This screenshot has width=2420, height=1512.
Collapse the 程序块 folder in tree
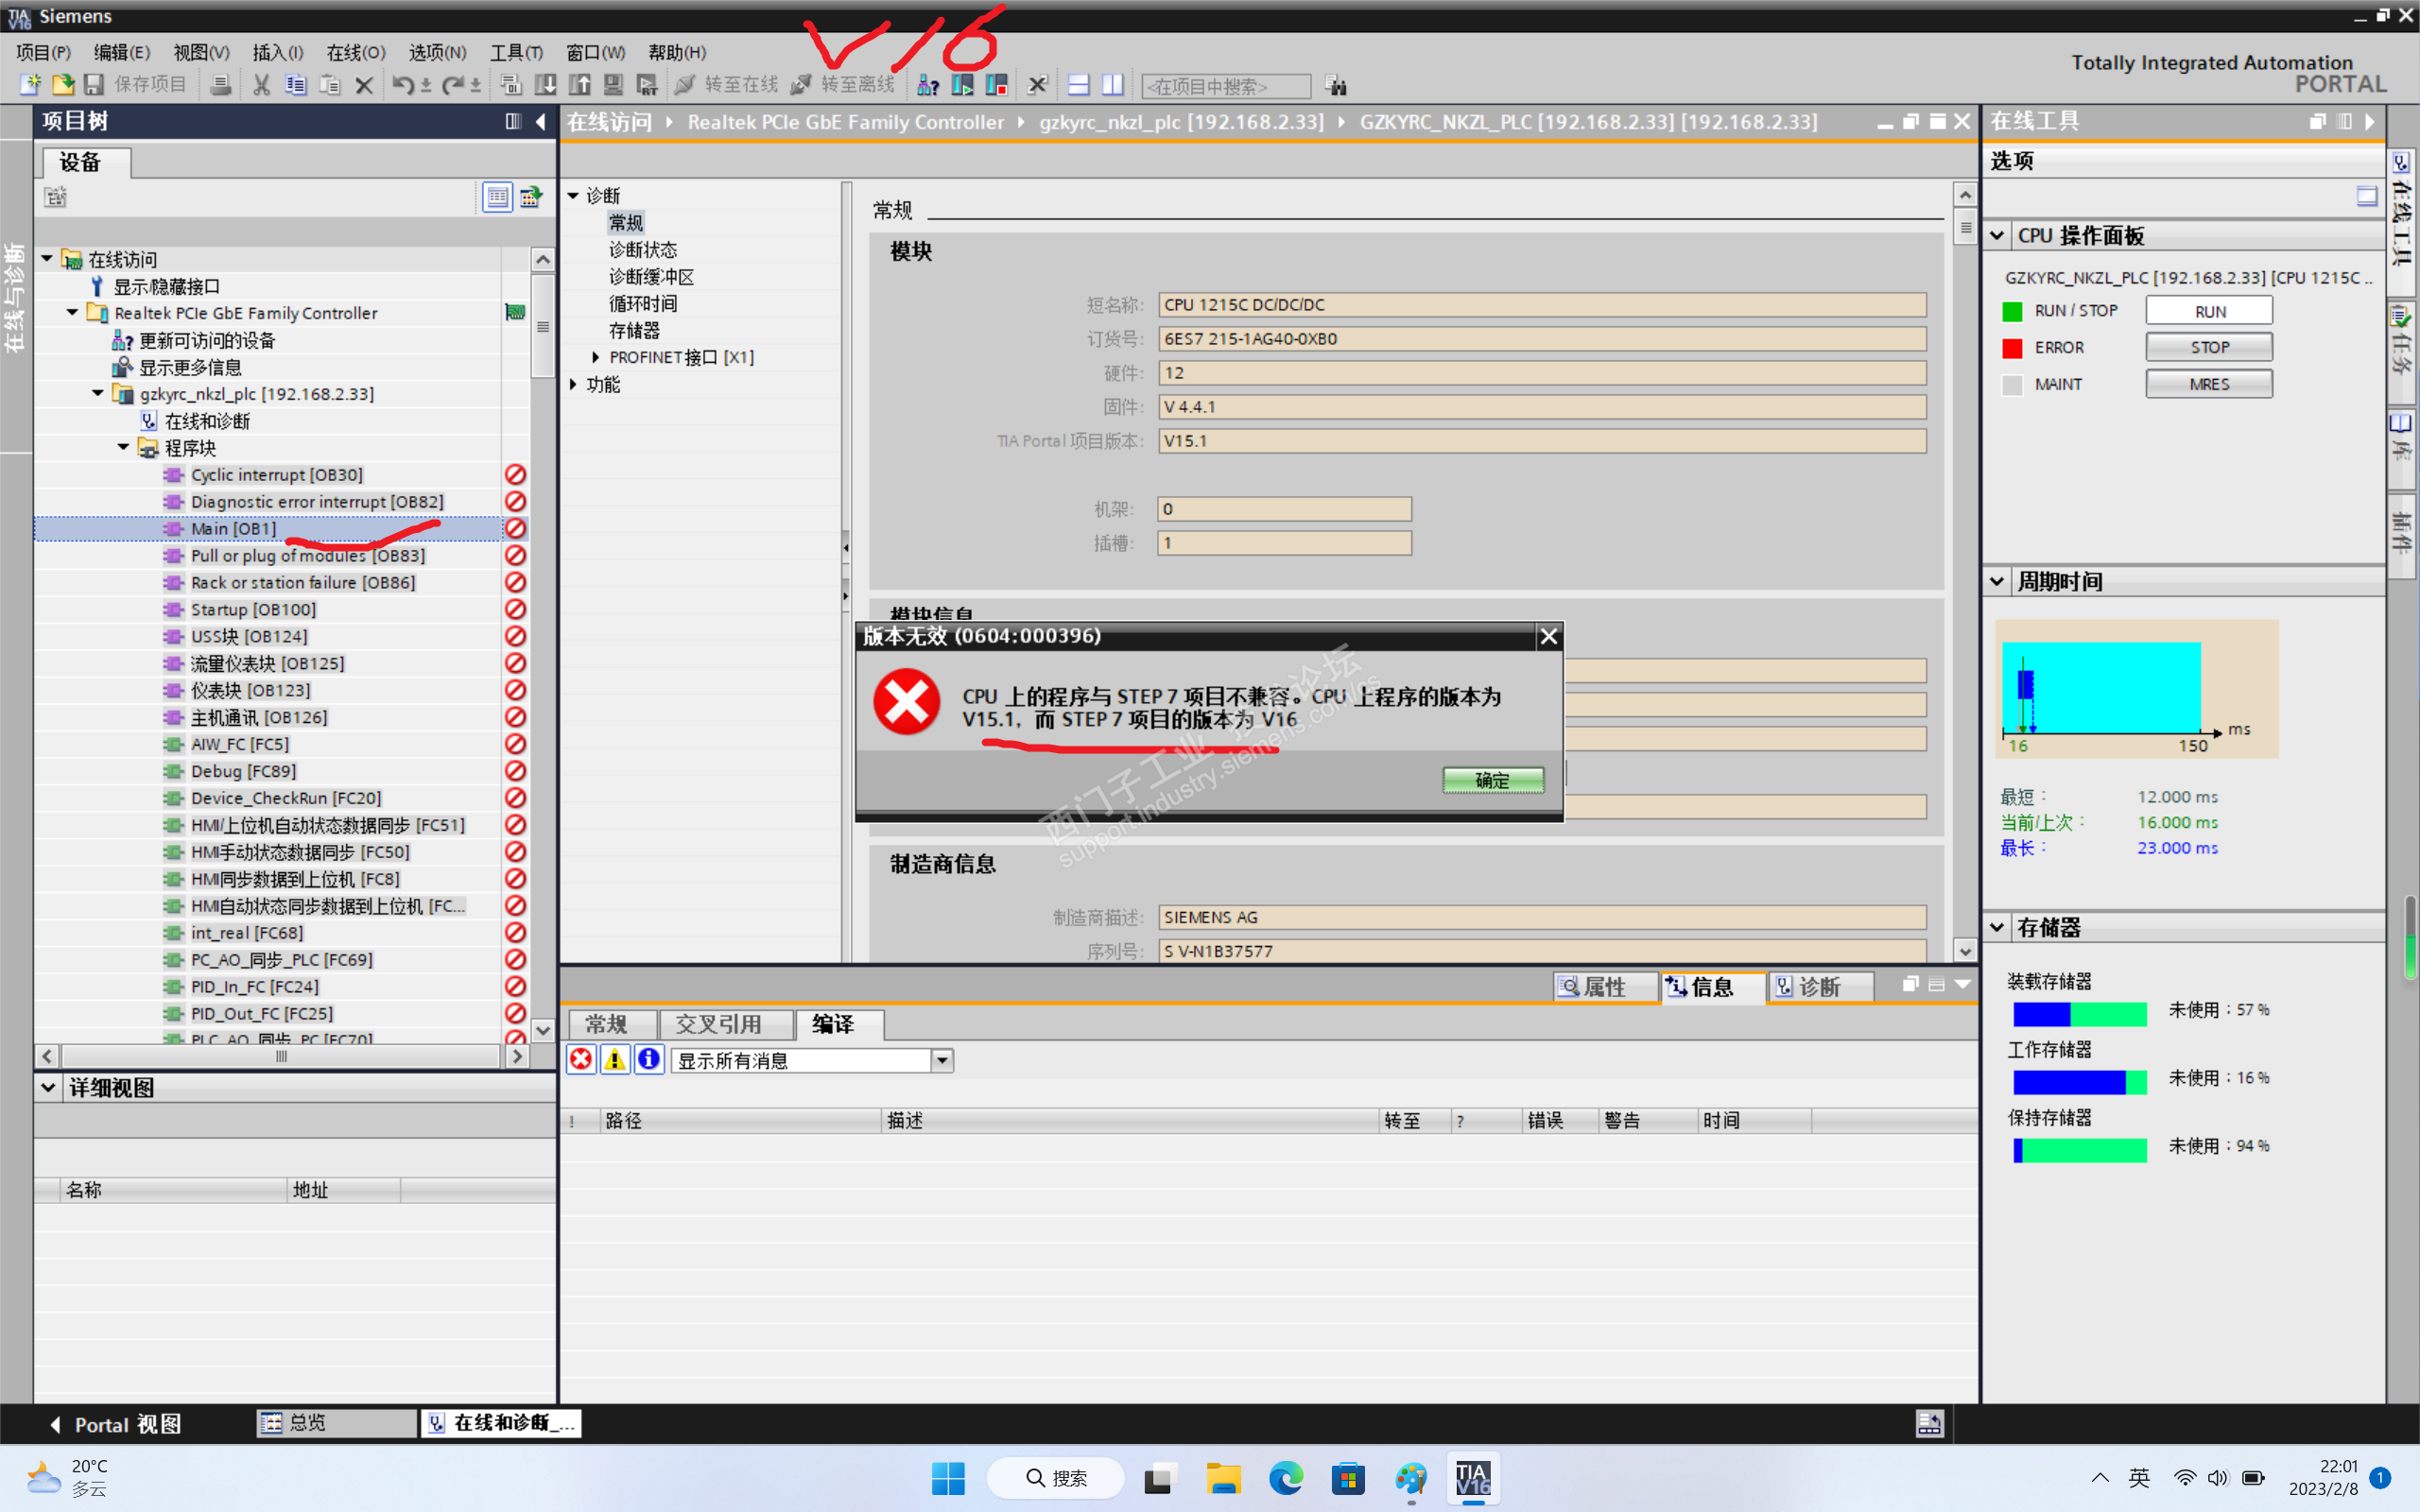pos(123,447)
